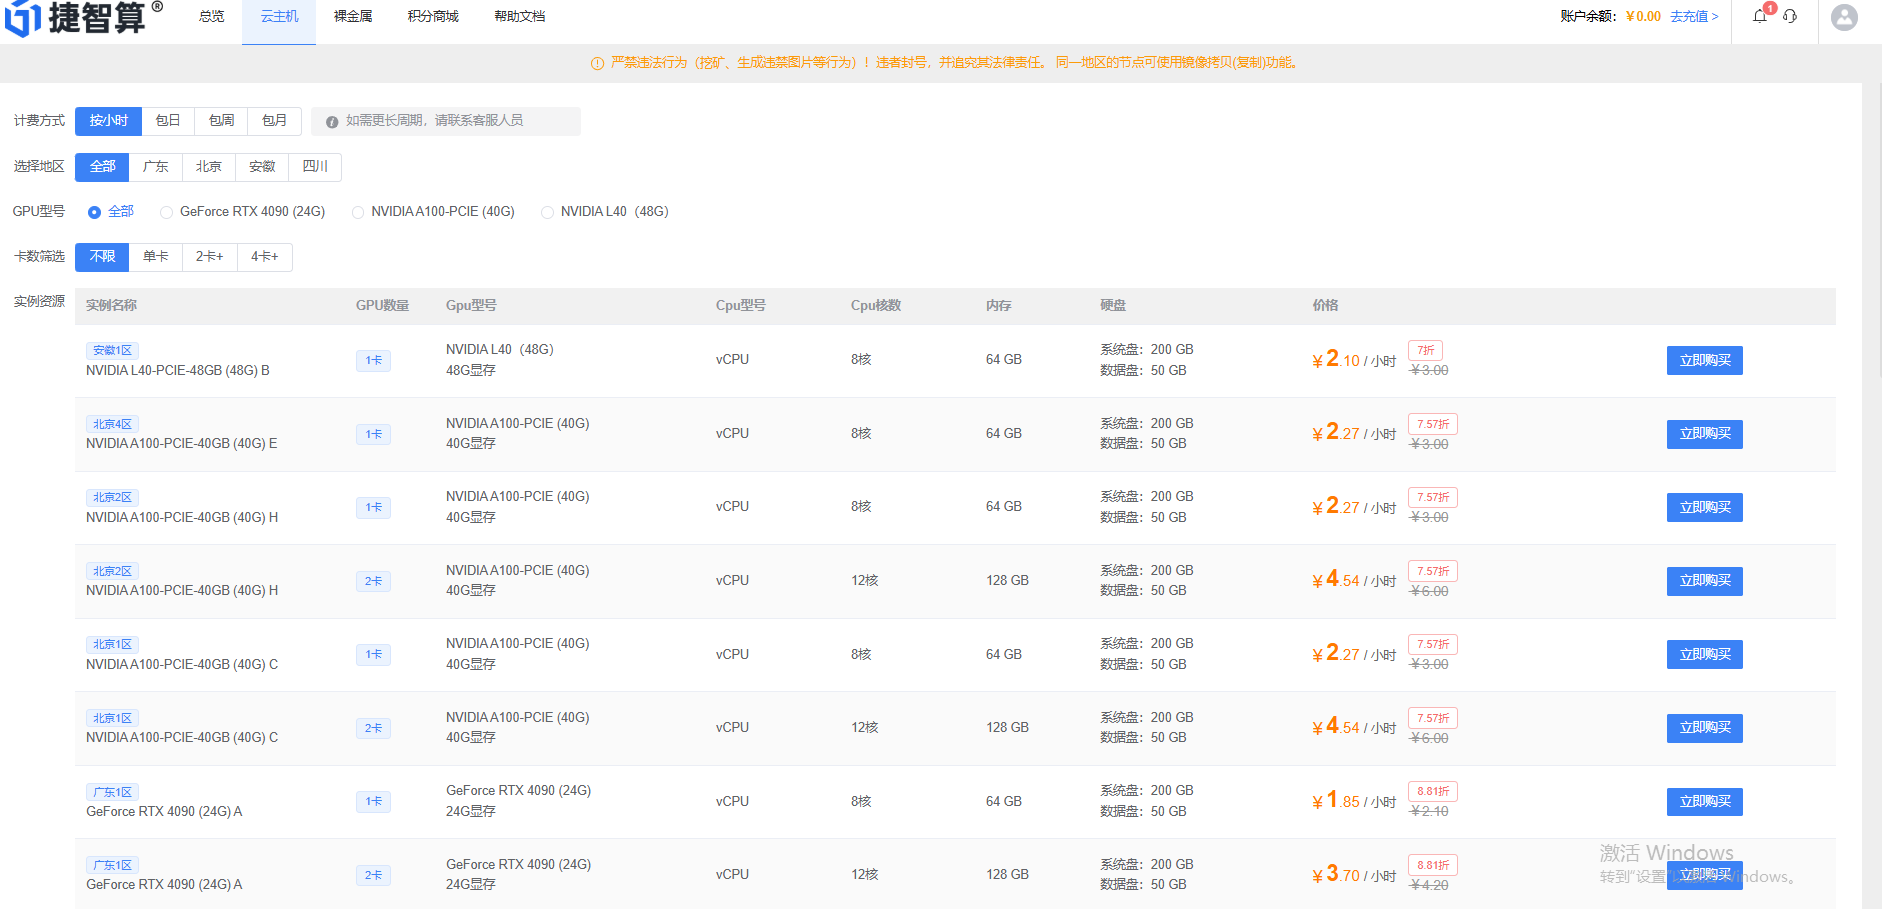Image resolution: width=1882 pixels, height=909 pixels.
Task: Set card filter to 不限
Action: (102, 257)
